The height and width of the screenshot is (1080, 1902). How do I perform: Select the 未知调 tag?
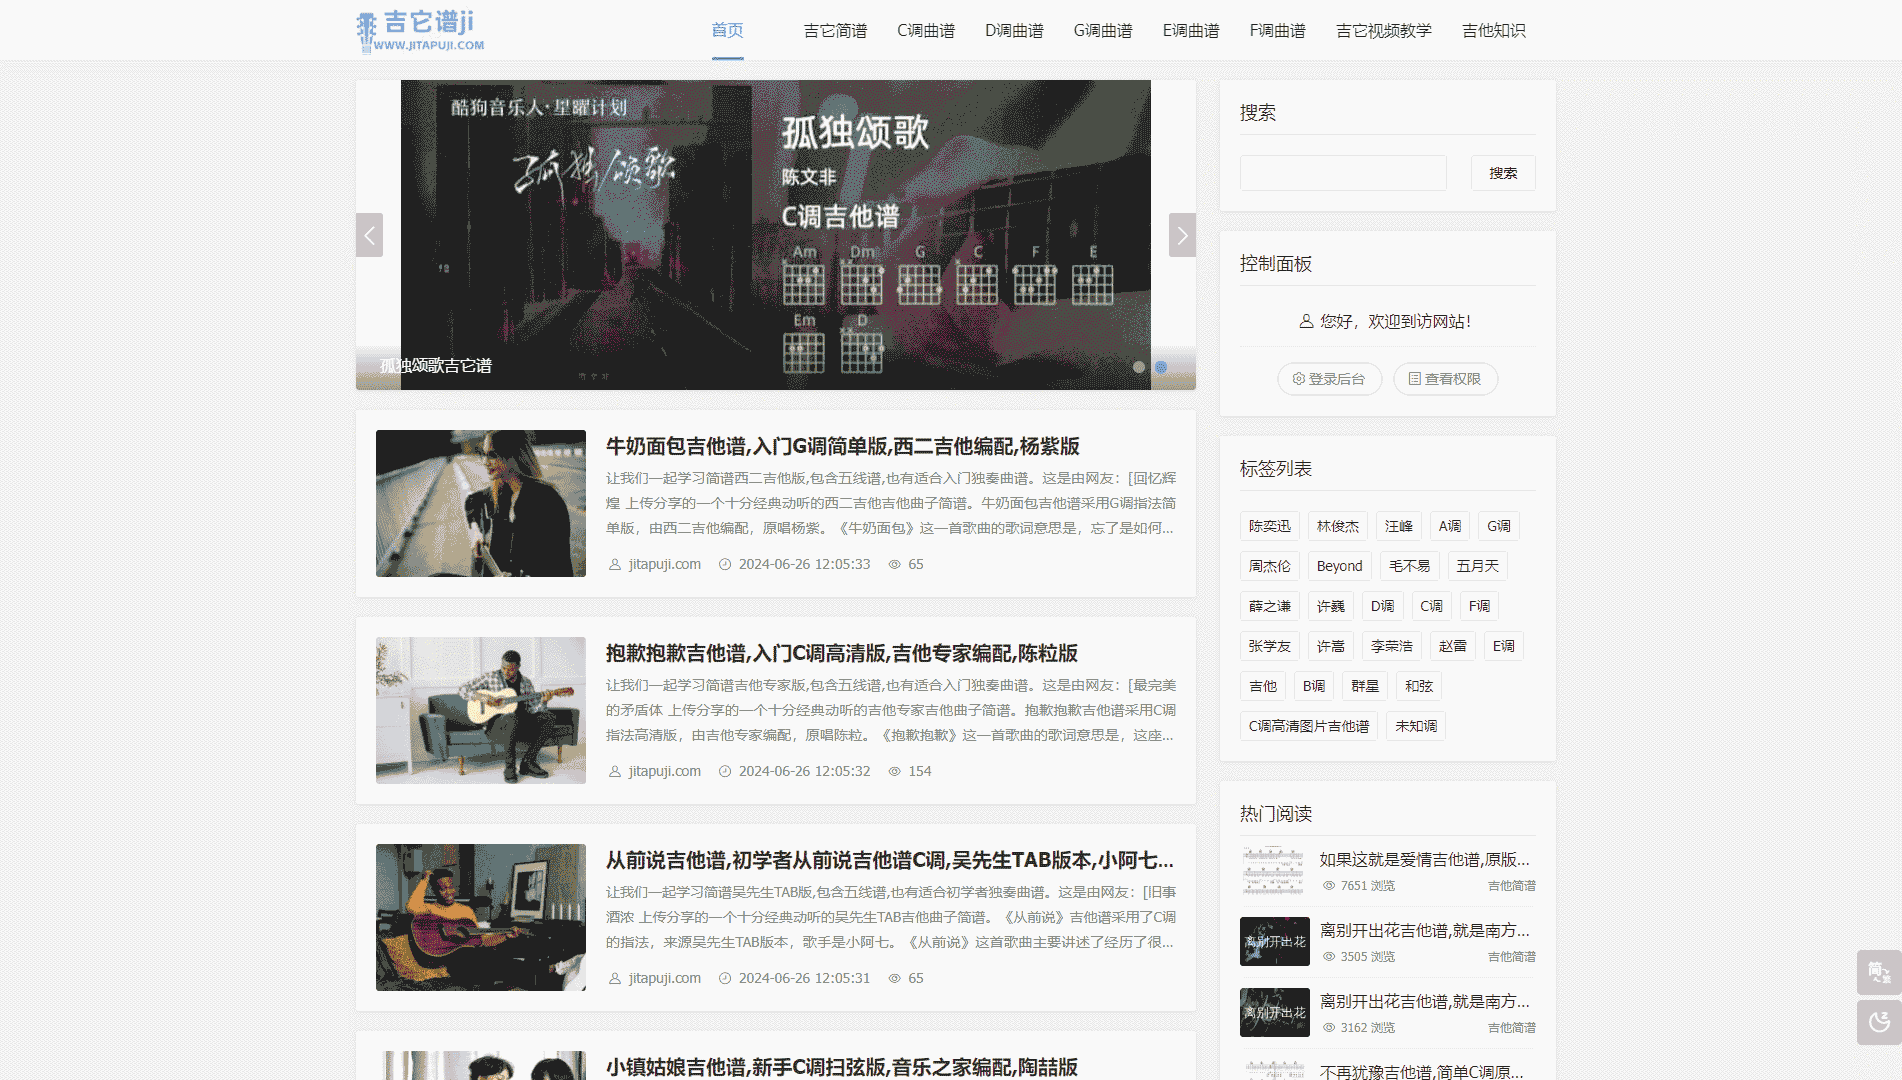tap(1416, 726)
